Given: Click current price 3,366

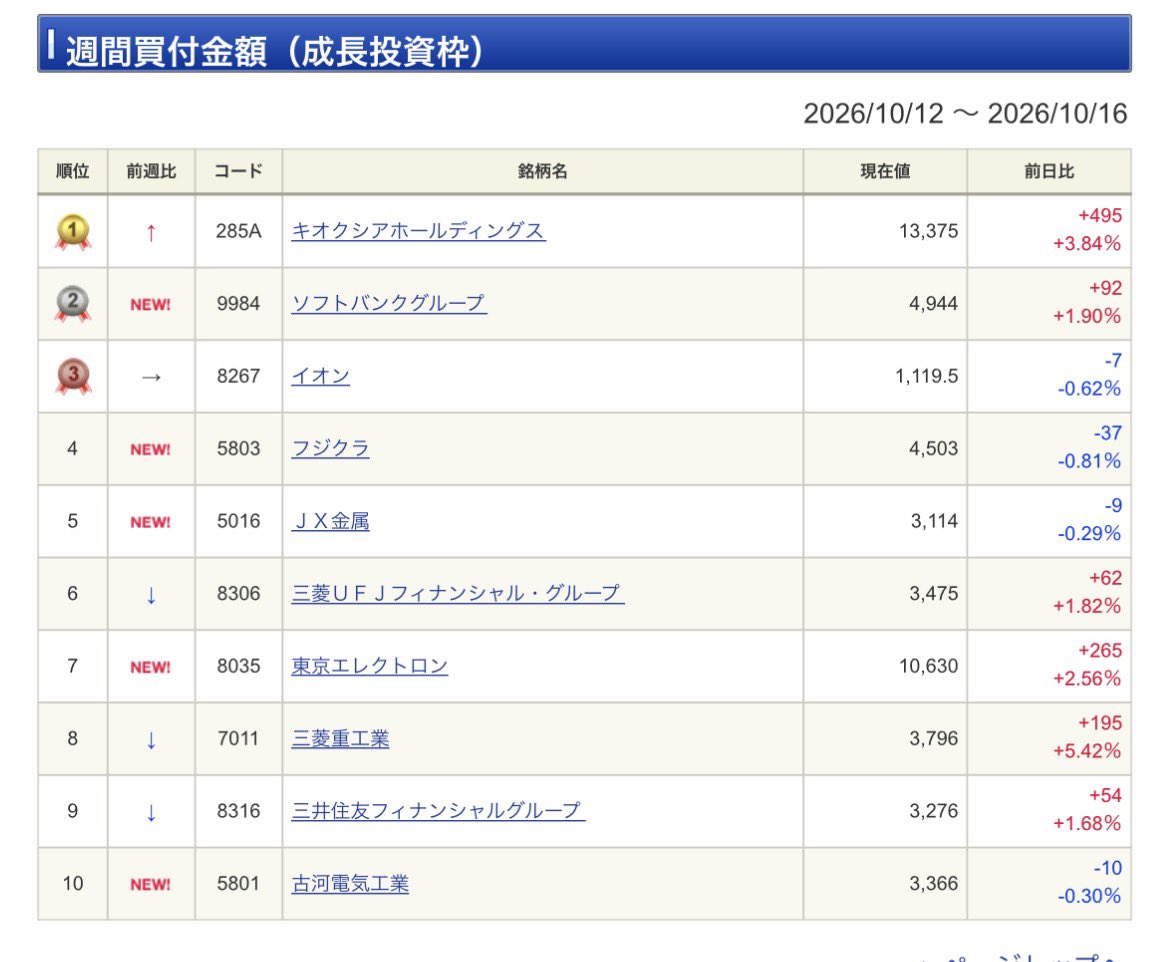Looking at the screenshot, I should [933, 884].
